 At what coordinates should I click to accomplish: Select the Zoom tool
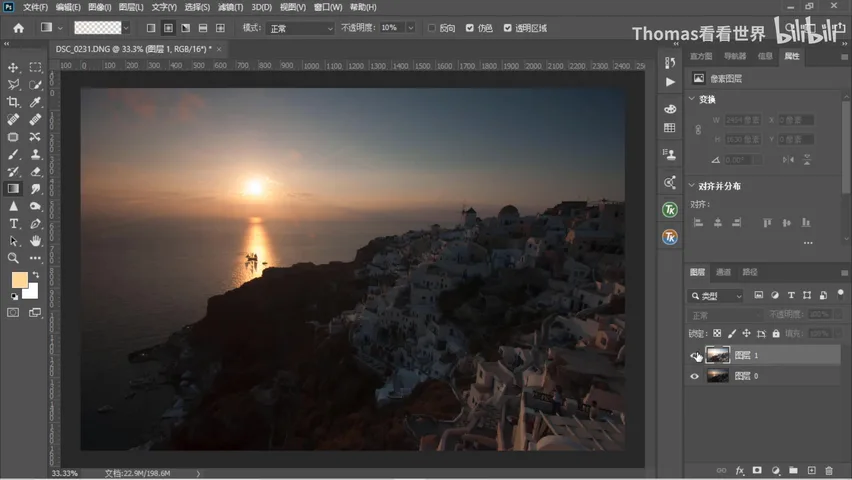click(13, 258)
